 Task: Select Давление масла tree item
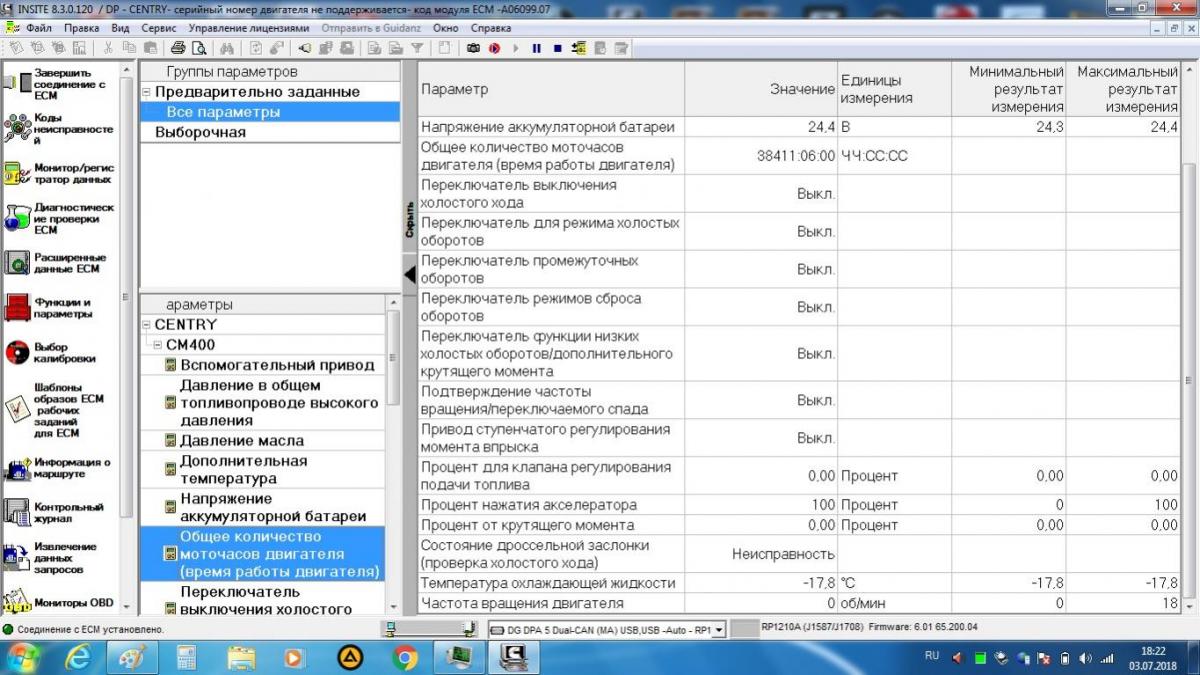coord(234,440)
